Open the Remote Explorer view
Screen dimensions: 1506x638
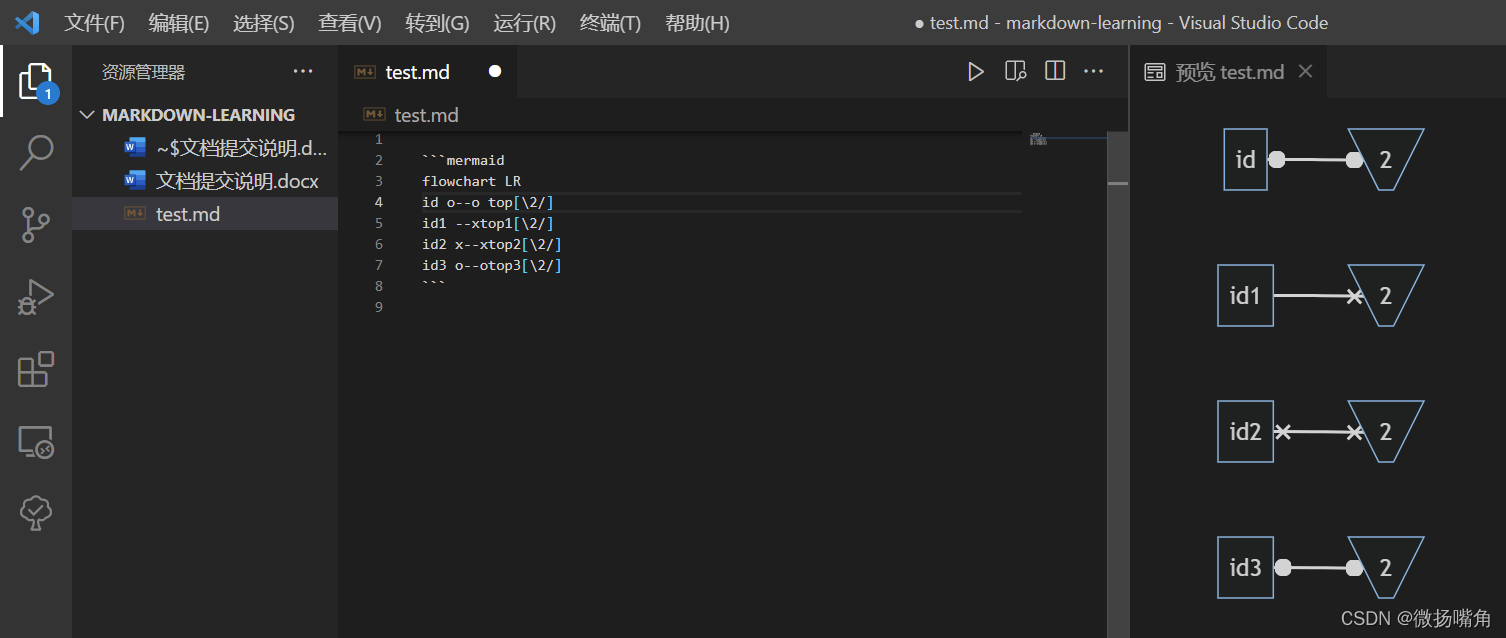36,441
